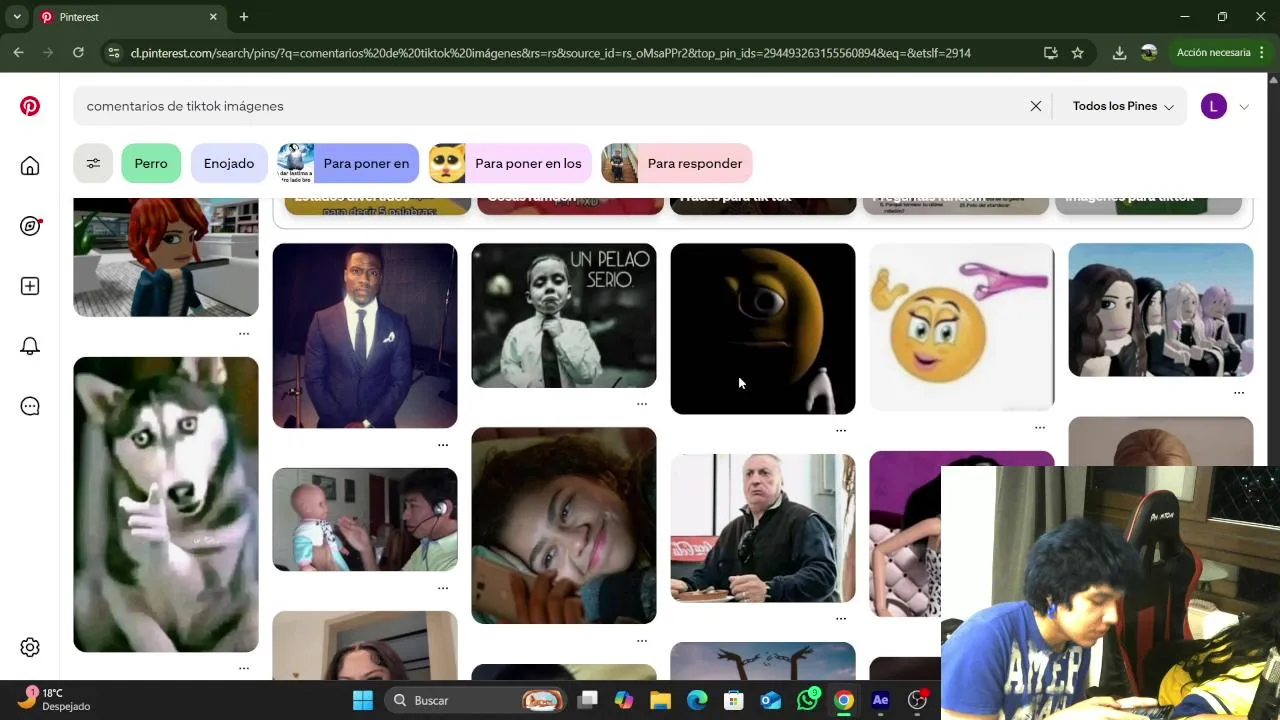Click the taskbar Buscar search box

click(475, 700)
